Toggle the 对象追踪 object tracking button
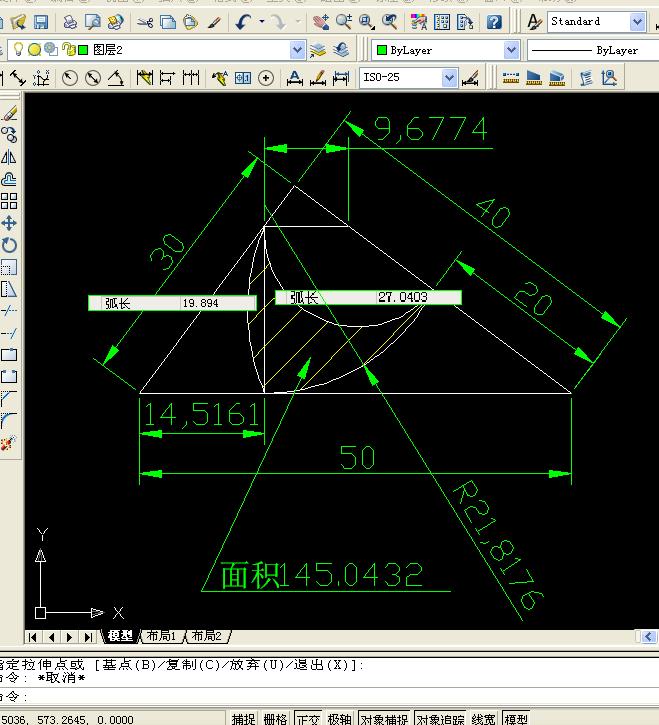 point(441,719)
